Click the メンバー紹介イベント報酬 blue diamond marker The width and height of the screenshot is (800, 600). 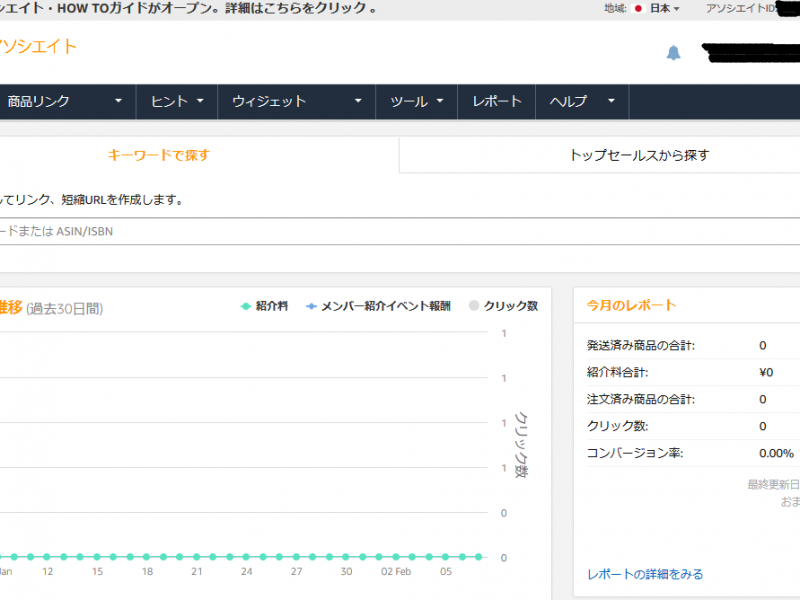pos(311,306)
